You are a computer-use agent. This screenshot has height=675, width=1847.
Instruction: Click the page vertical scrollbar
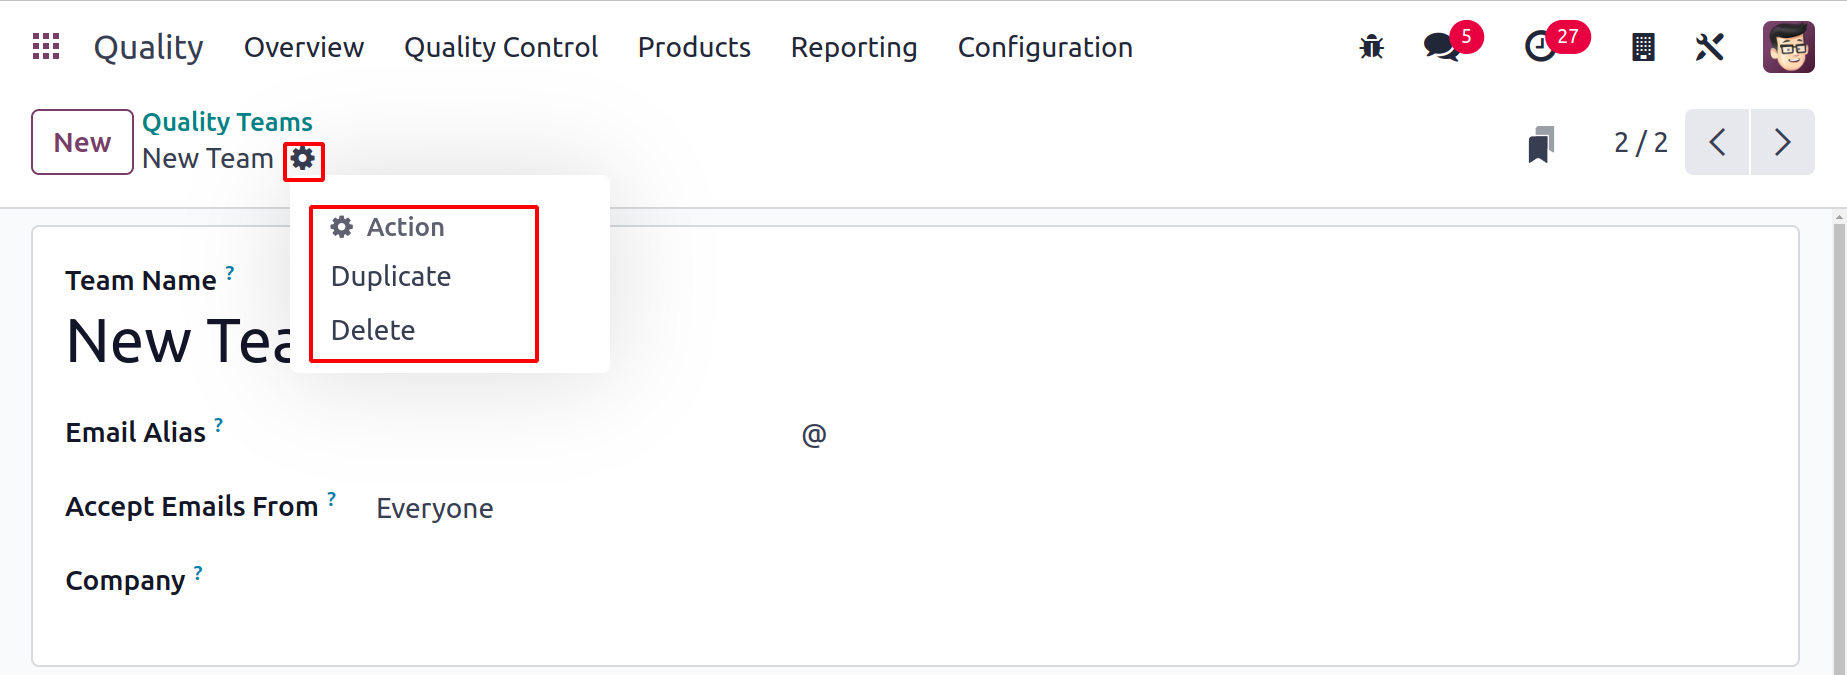point(1840,440)
